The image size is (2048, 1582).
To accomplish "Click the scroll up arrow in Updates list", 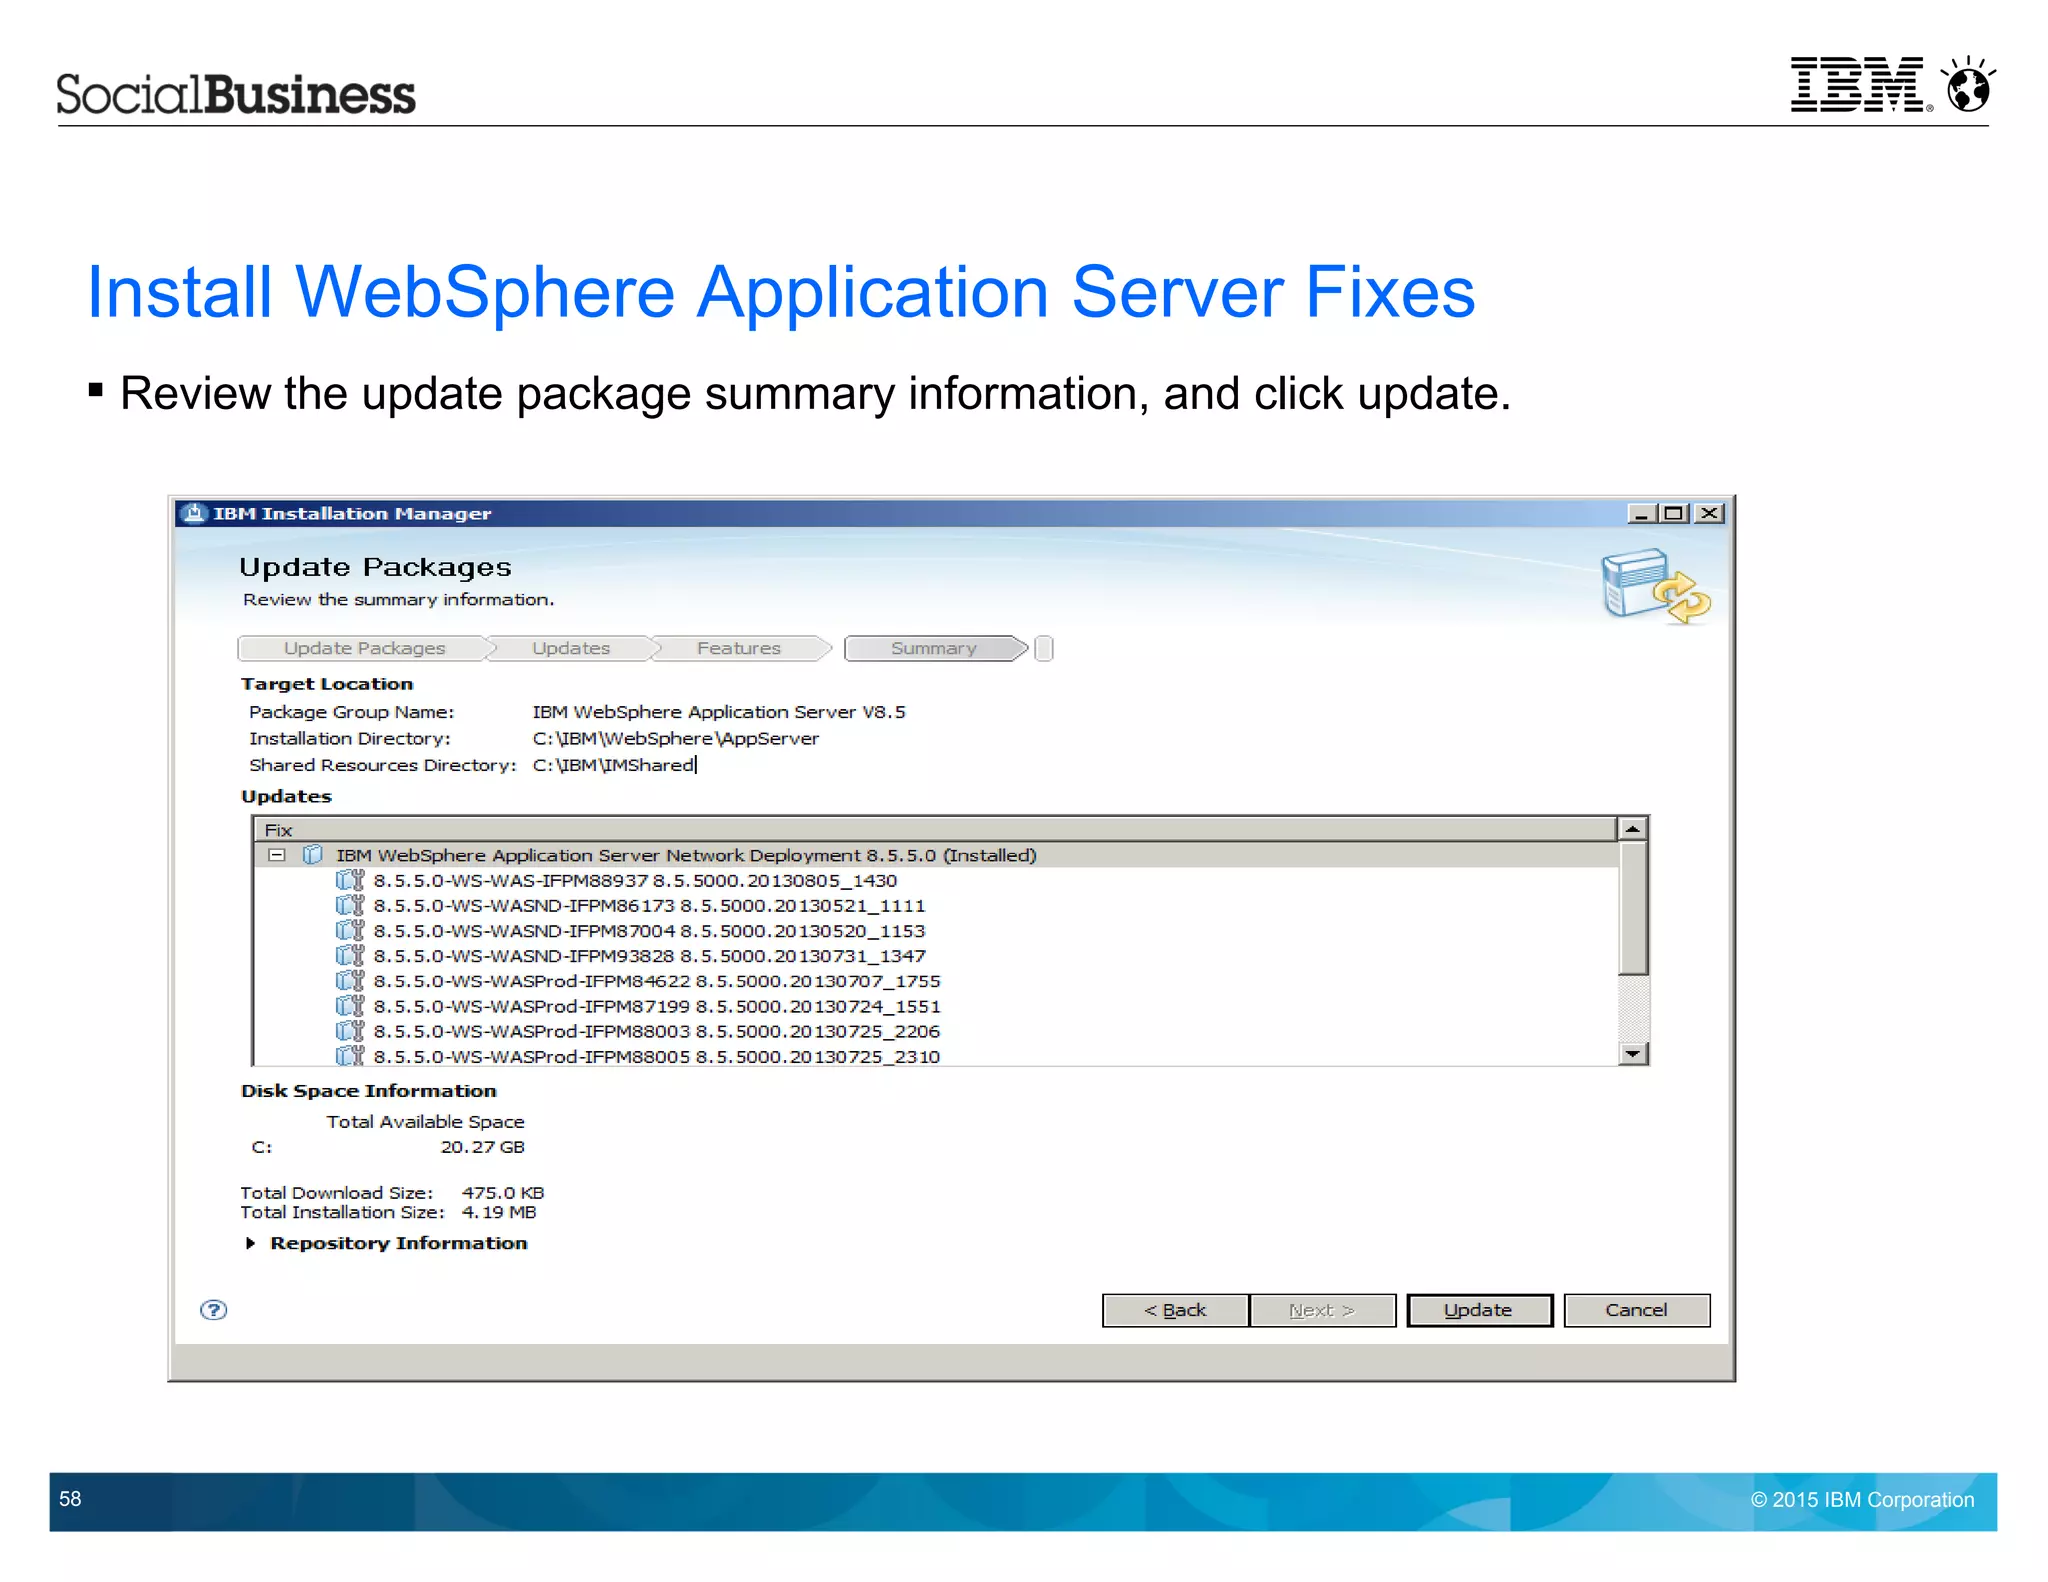I will pyautogui.click(x=1633, y=829).
